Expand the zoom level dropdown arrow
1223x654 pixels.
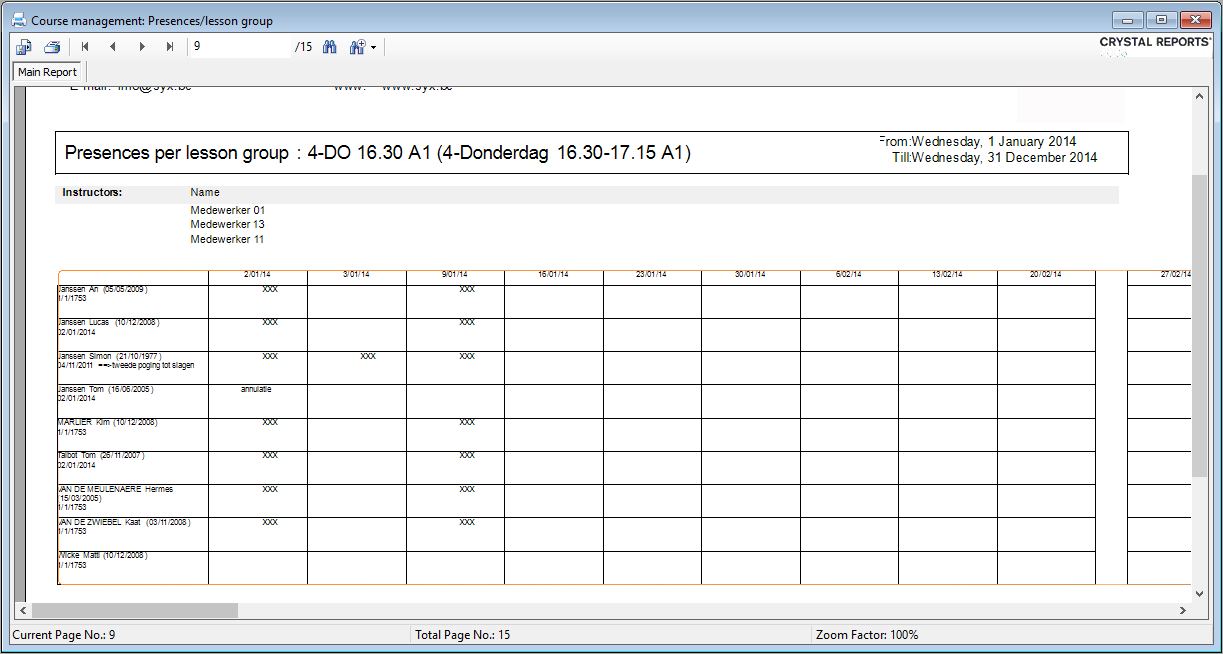pyautogui.click(x=373, y=47)
